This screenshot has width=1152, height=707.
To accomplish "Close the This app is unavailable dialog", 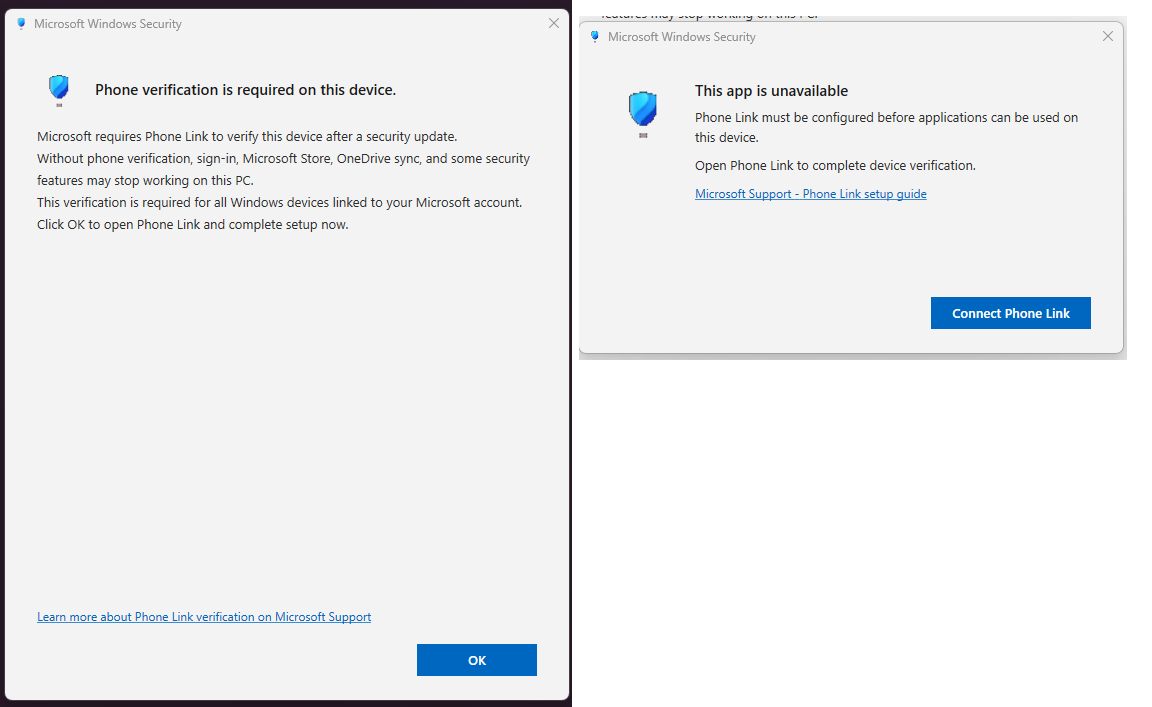I will (x=1108, y=36).
